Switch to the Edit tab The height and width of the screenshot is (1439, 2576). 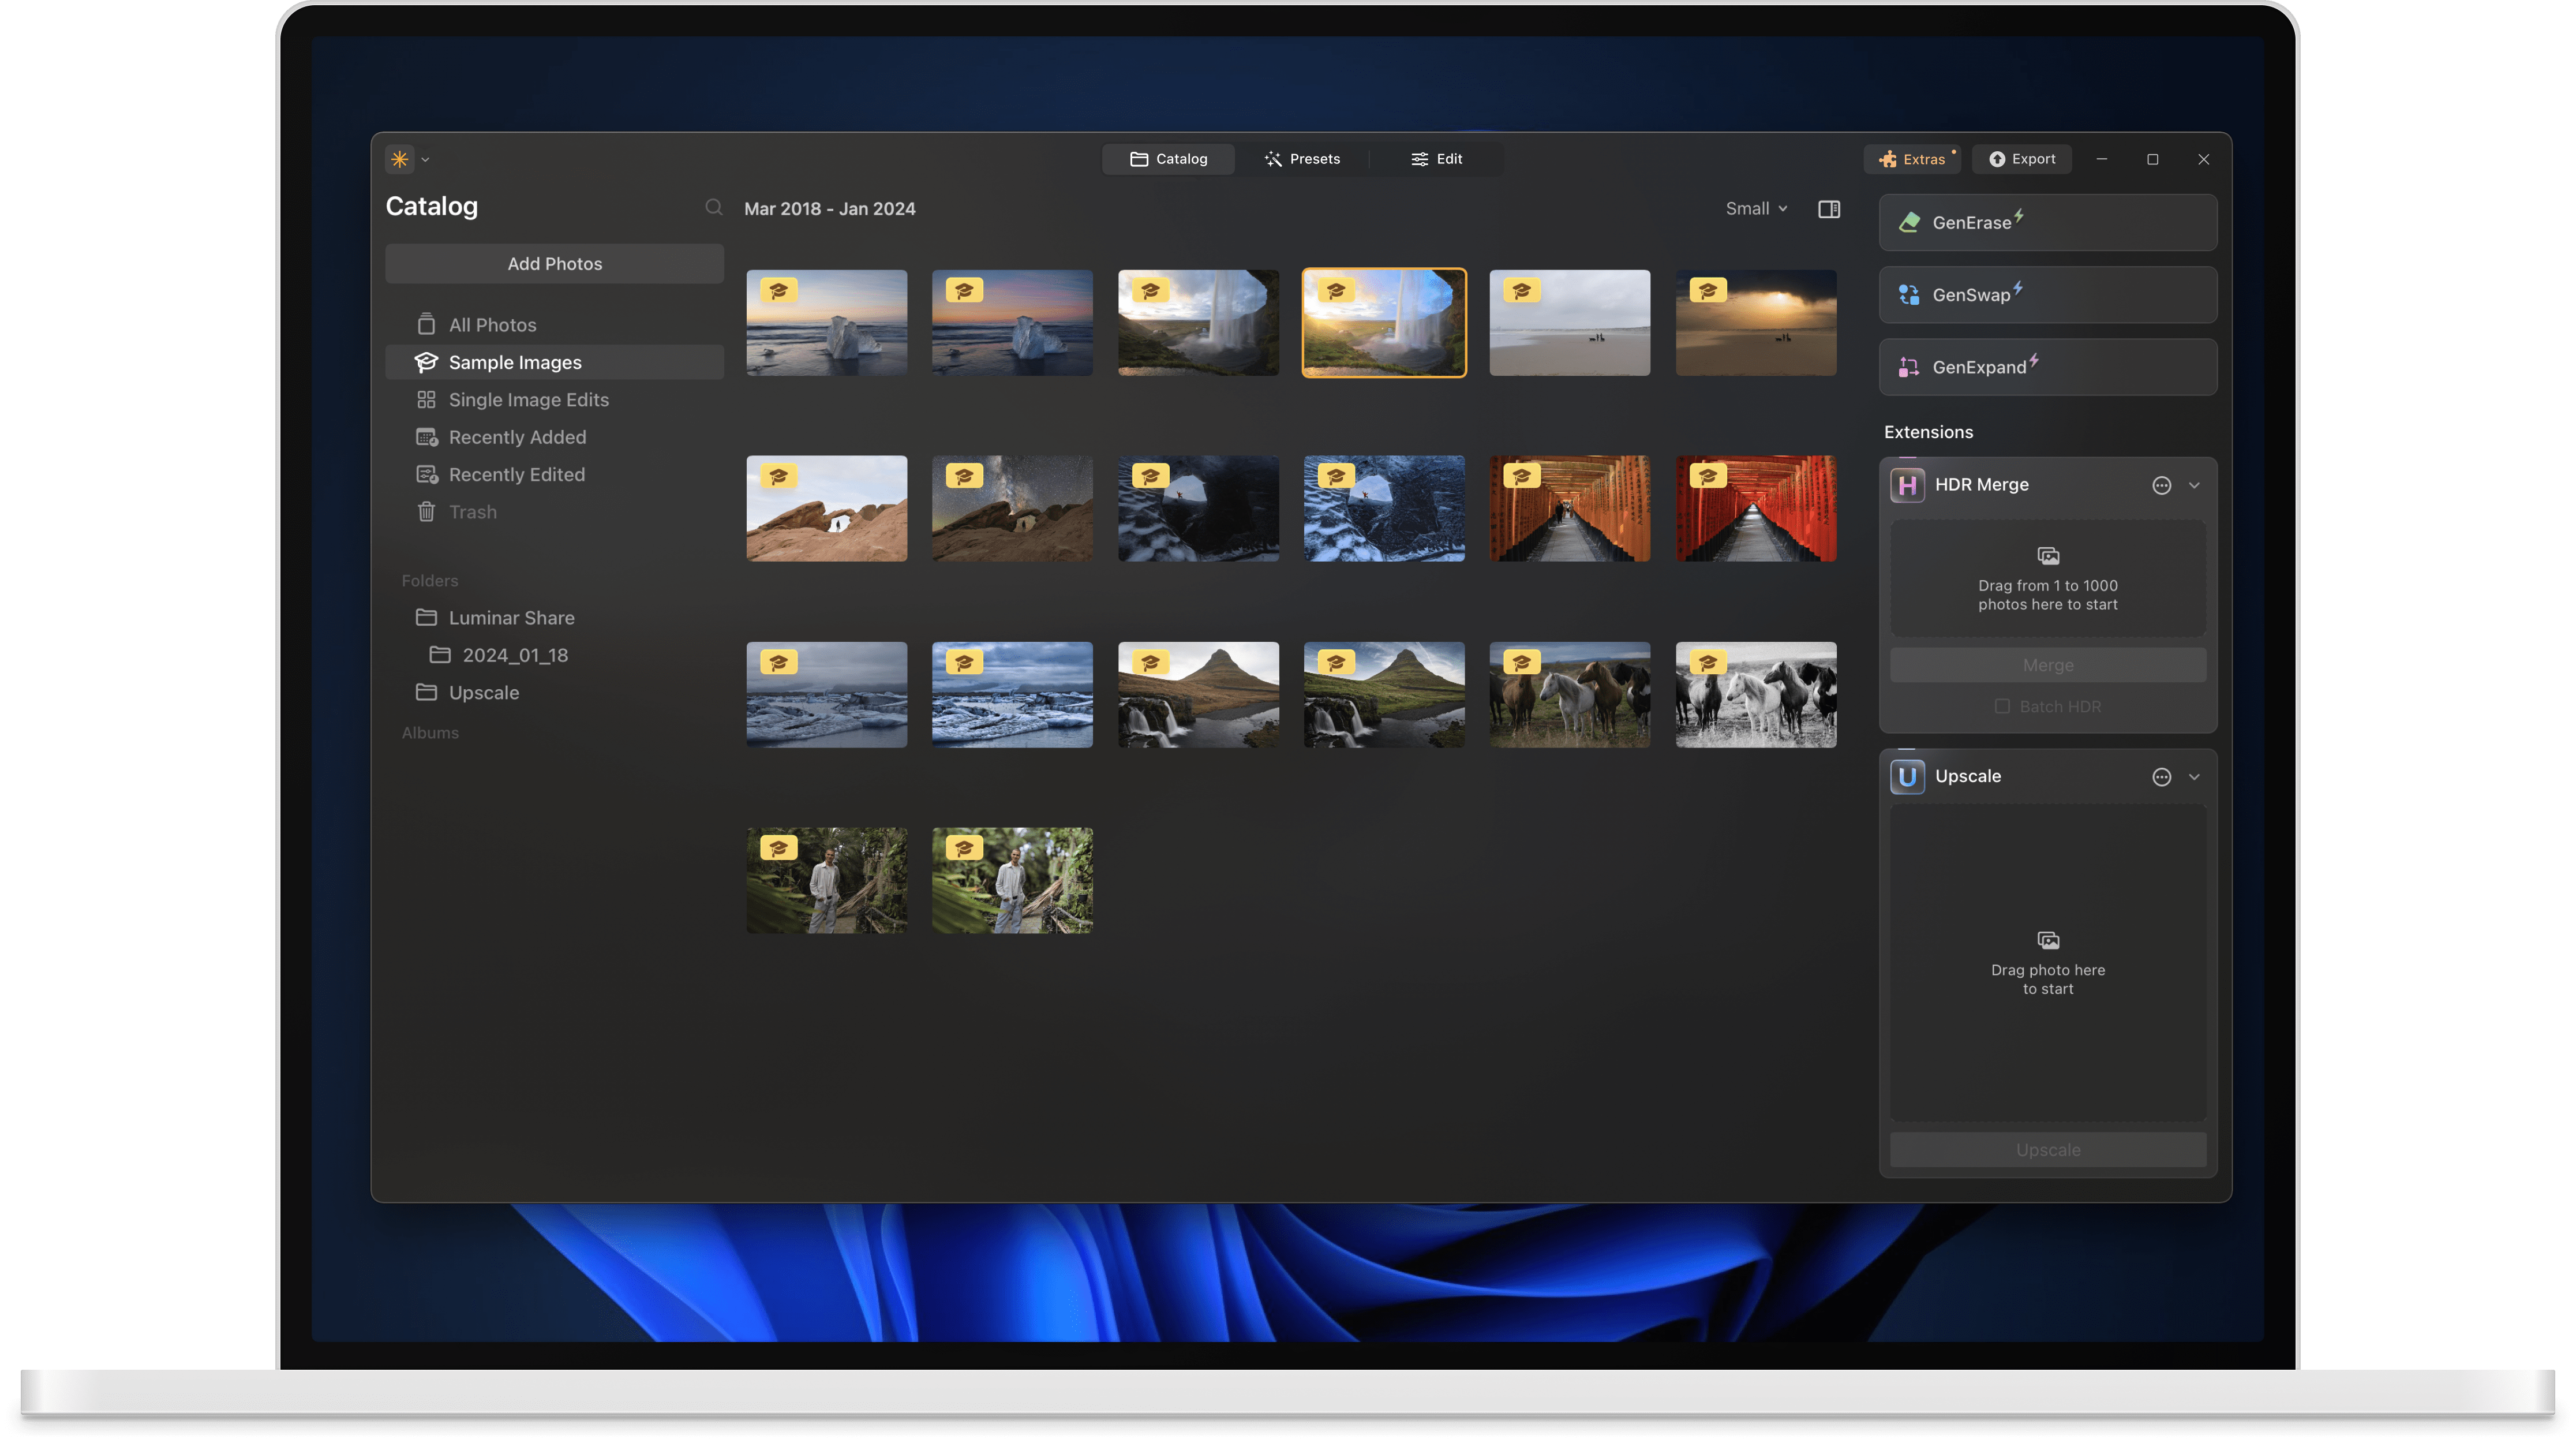click(x=1436, y=158)
